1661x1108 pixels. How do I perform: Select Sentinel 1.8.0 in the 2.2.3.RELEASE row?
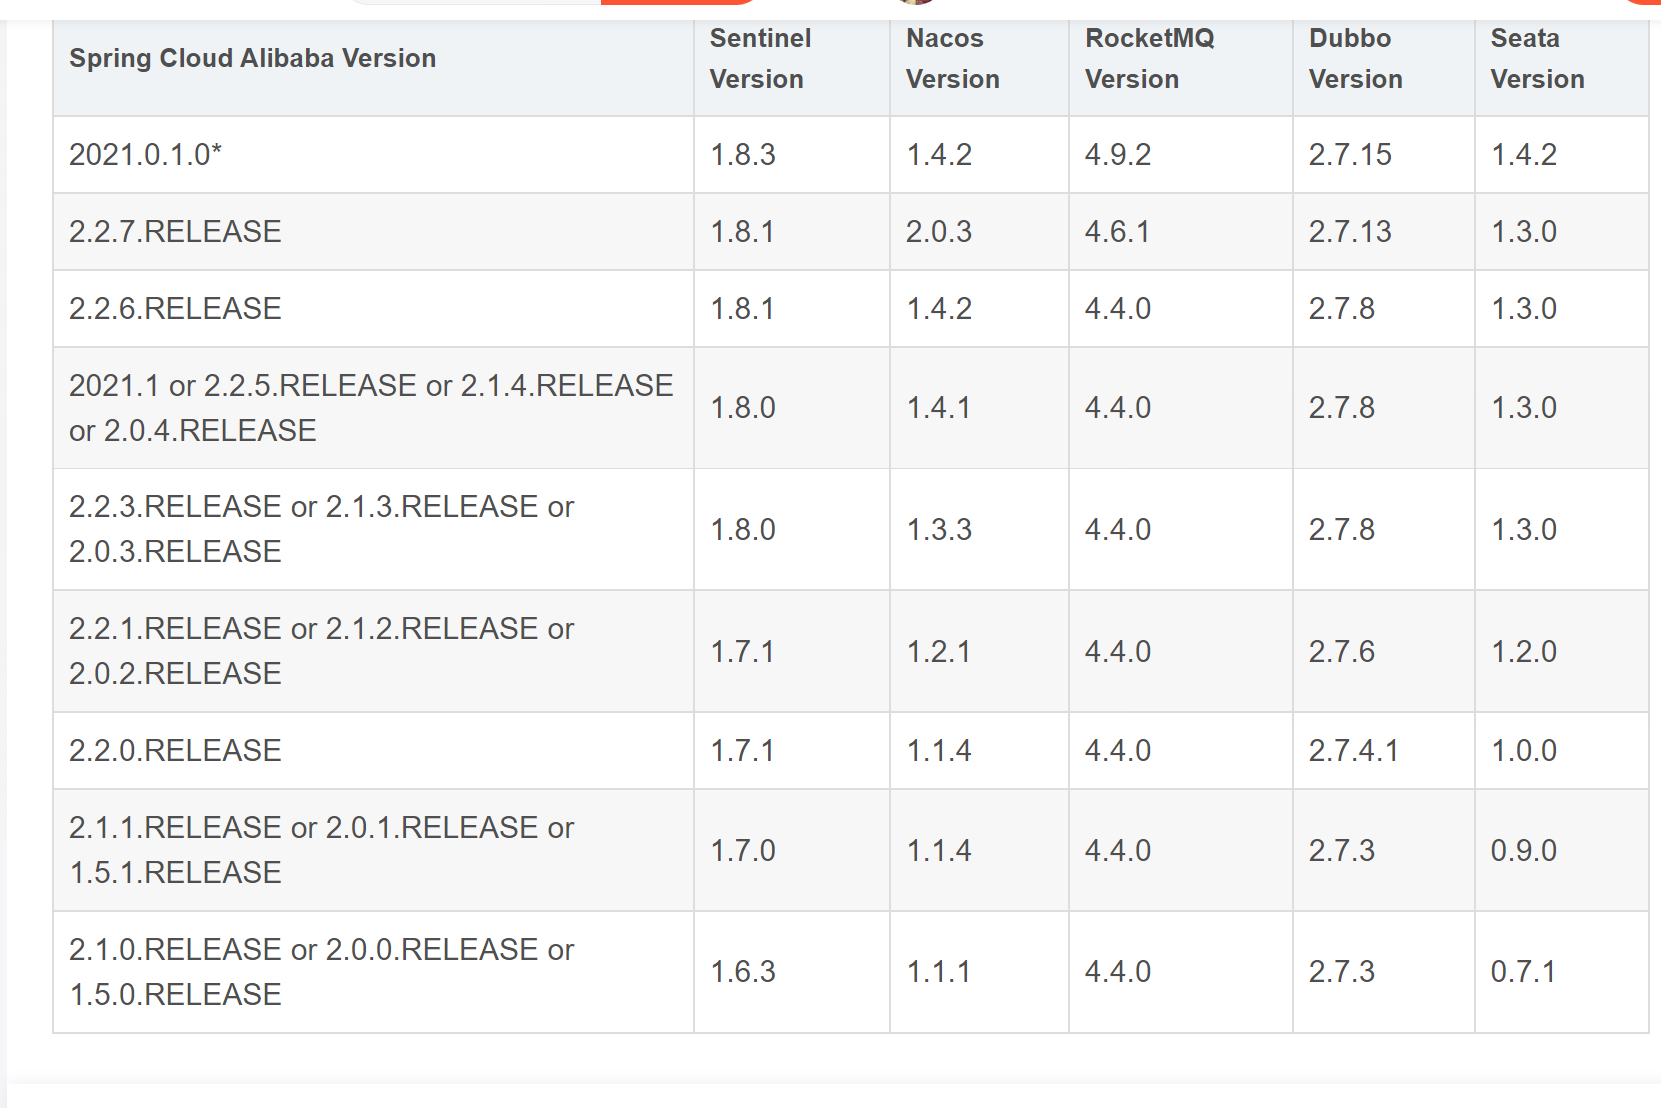pyautogui.click(x=792, y=530)
